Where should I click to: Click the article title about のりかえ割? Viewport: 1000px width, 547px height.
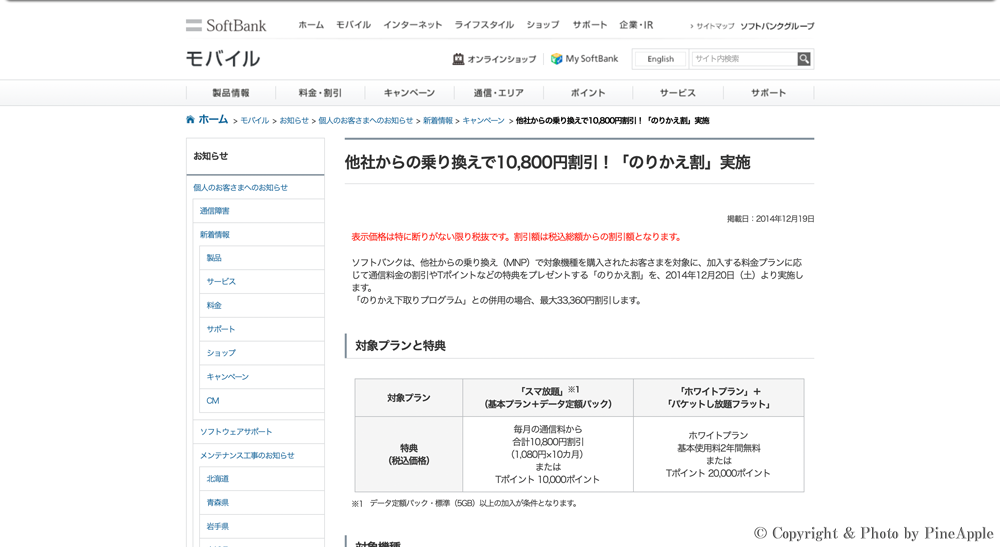(547, 162)
